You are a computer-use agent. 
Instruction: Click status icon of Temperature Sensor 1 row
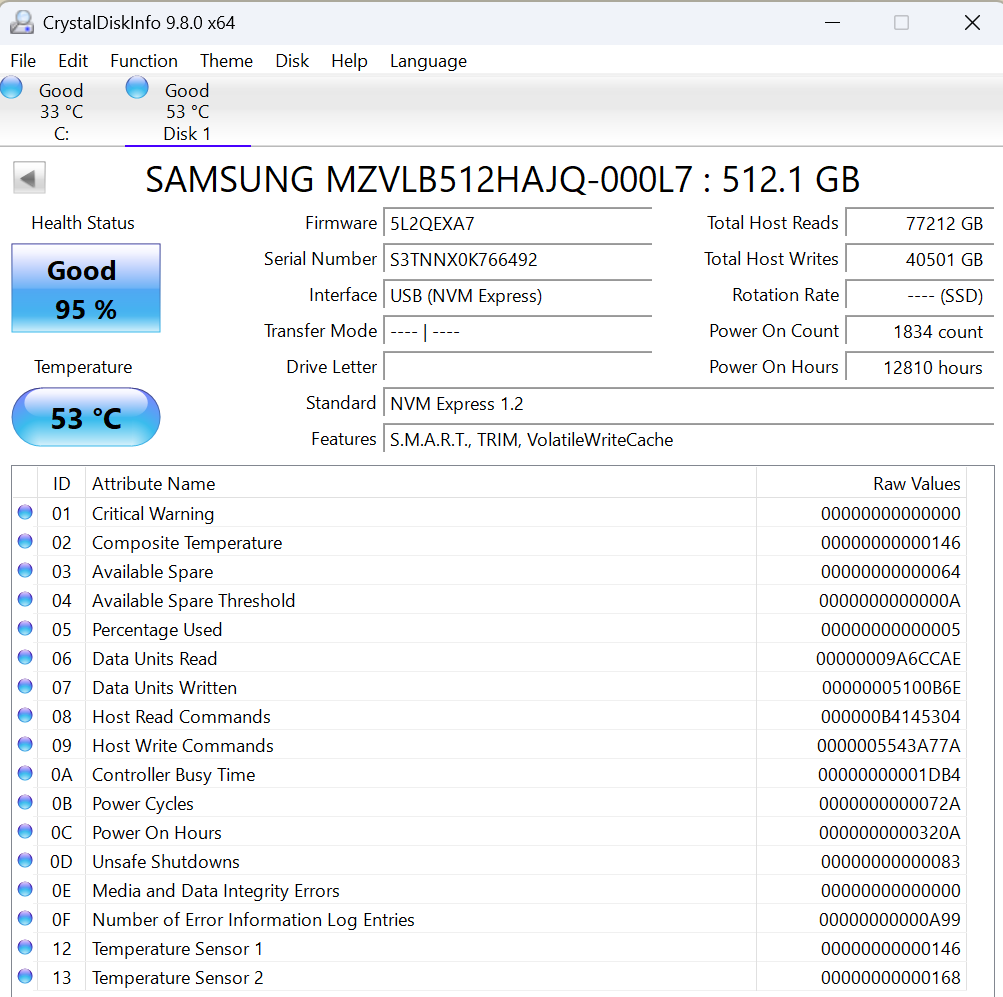pos(25,947)
